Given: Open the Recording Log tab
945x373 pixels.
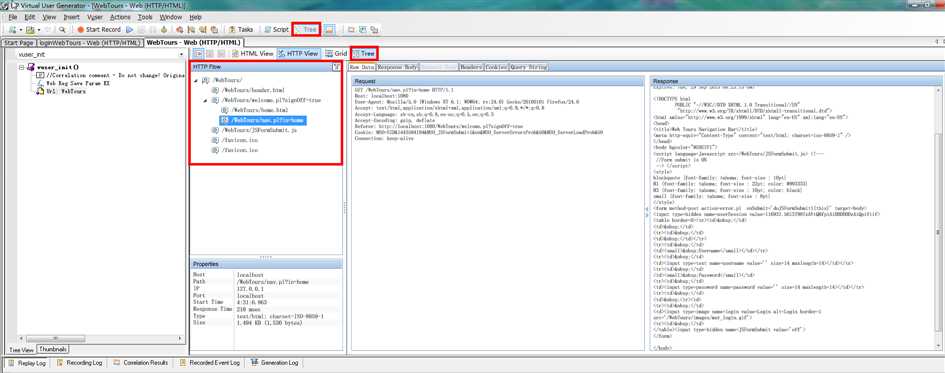Looking at the screenshot, I should click(79, 363).
